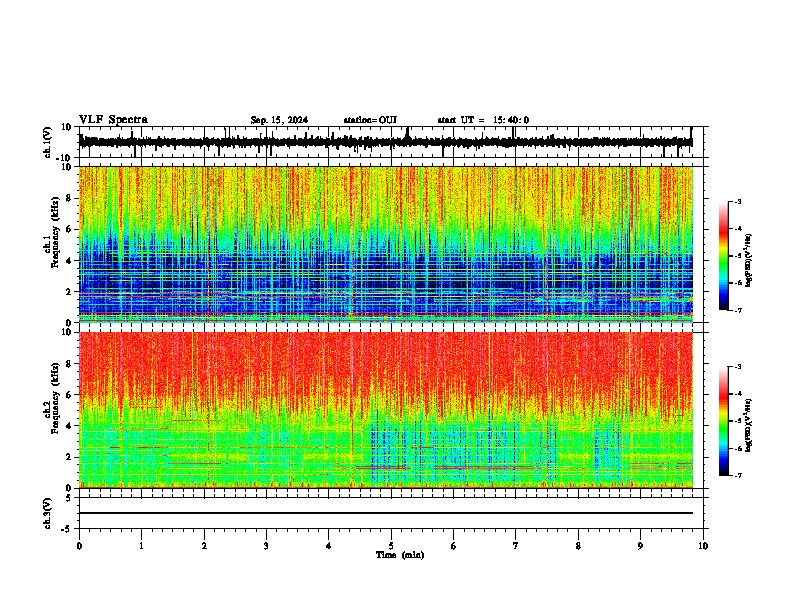The image size is (792, 612).
Task: Click the time axis tick label '0'
Action: pos(79,546)
